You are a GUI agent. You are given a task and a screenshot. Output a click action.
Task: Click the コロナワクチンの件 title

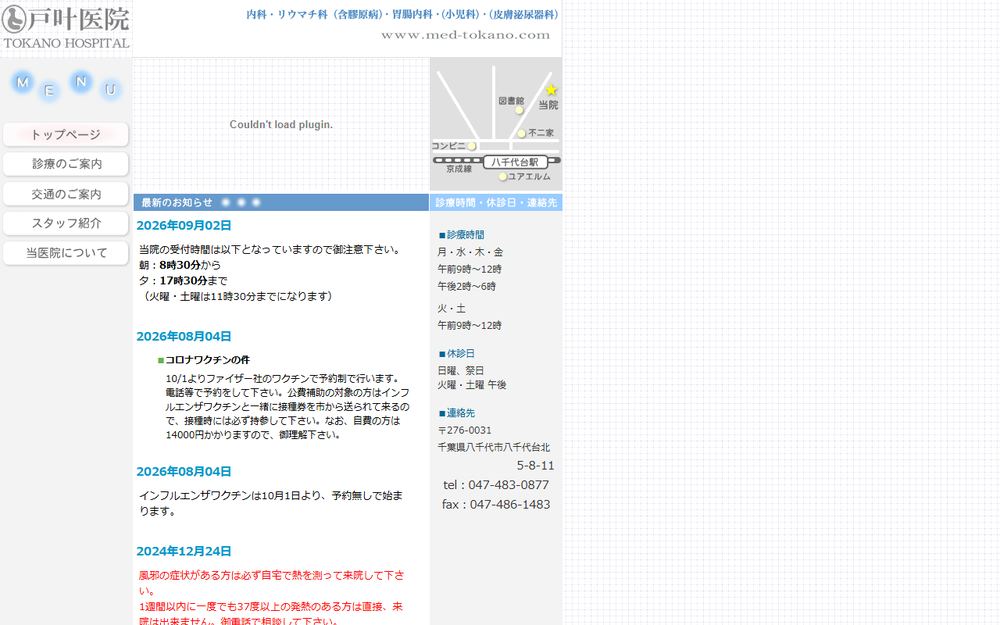pos(207,360)
